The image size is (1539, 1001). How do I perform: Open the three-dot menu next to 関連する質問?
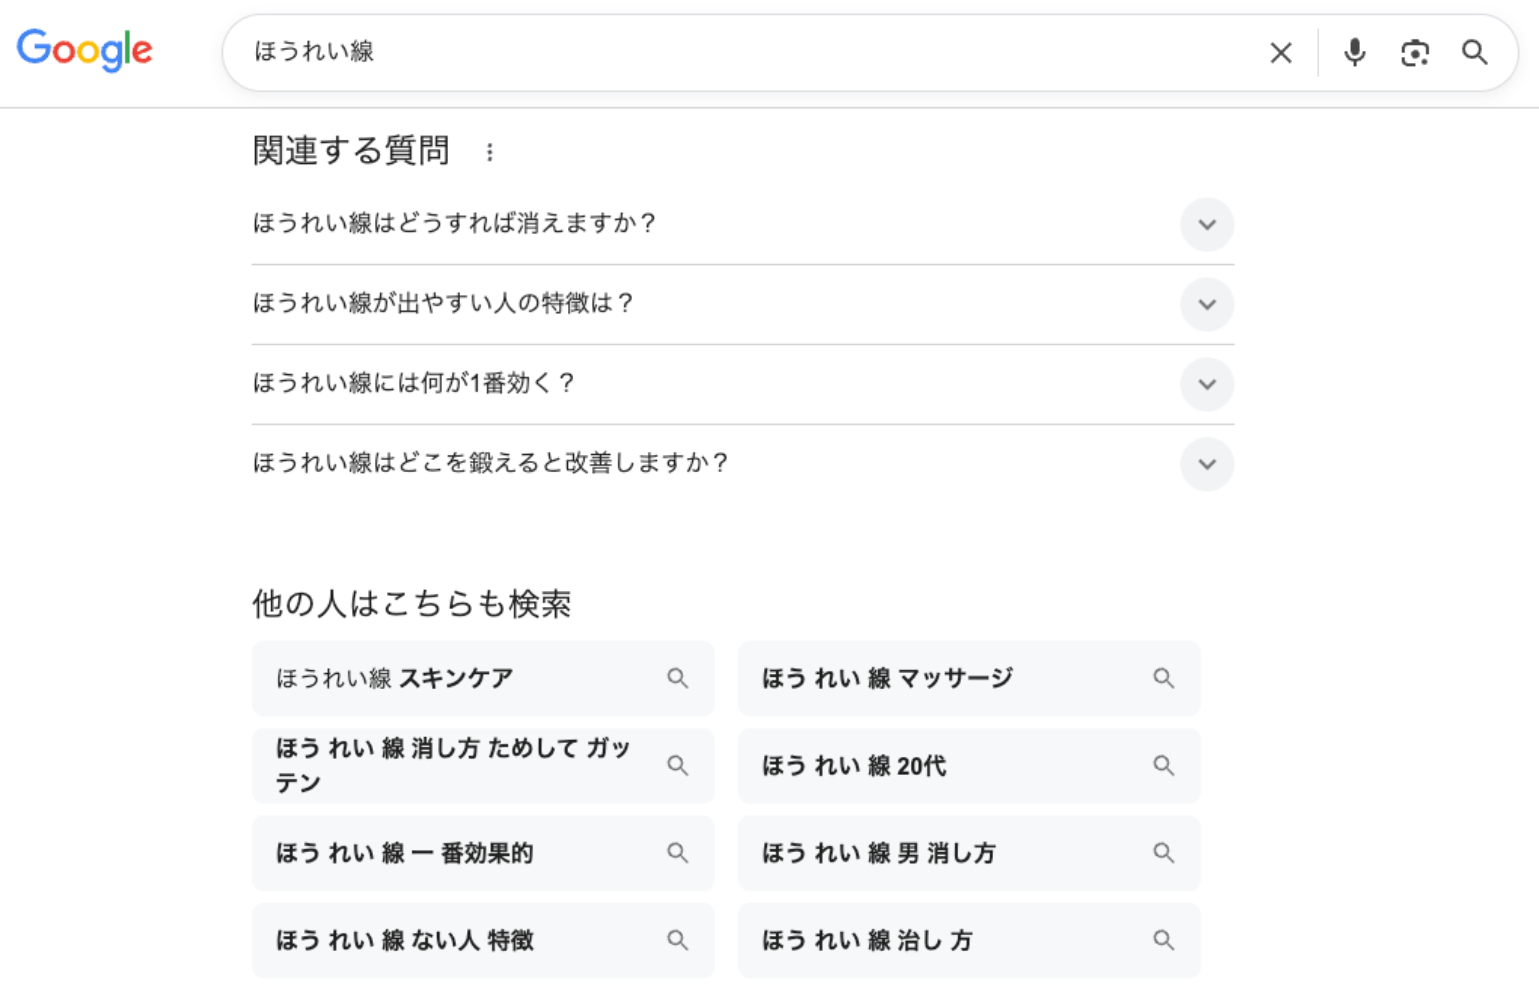click(489, 152)
